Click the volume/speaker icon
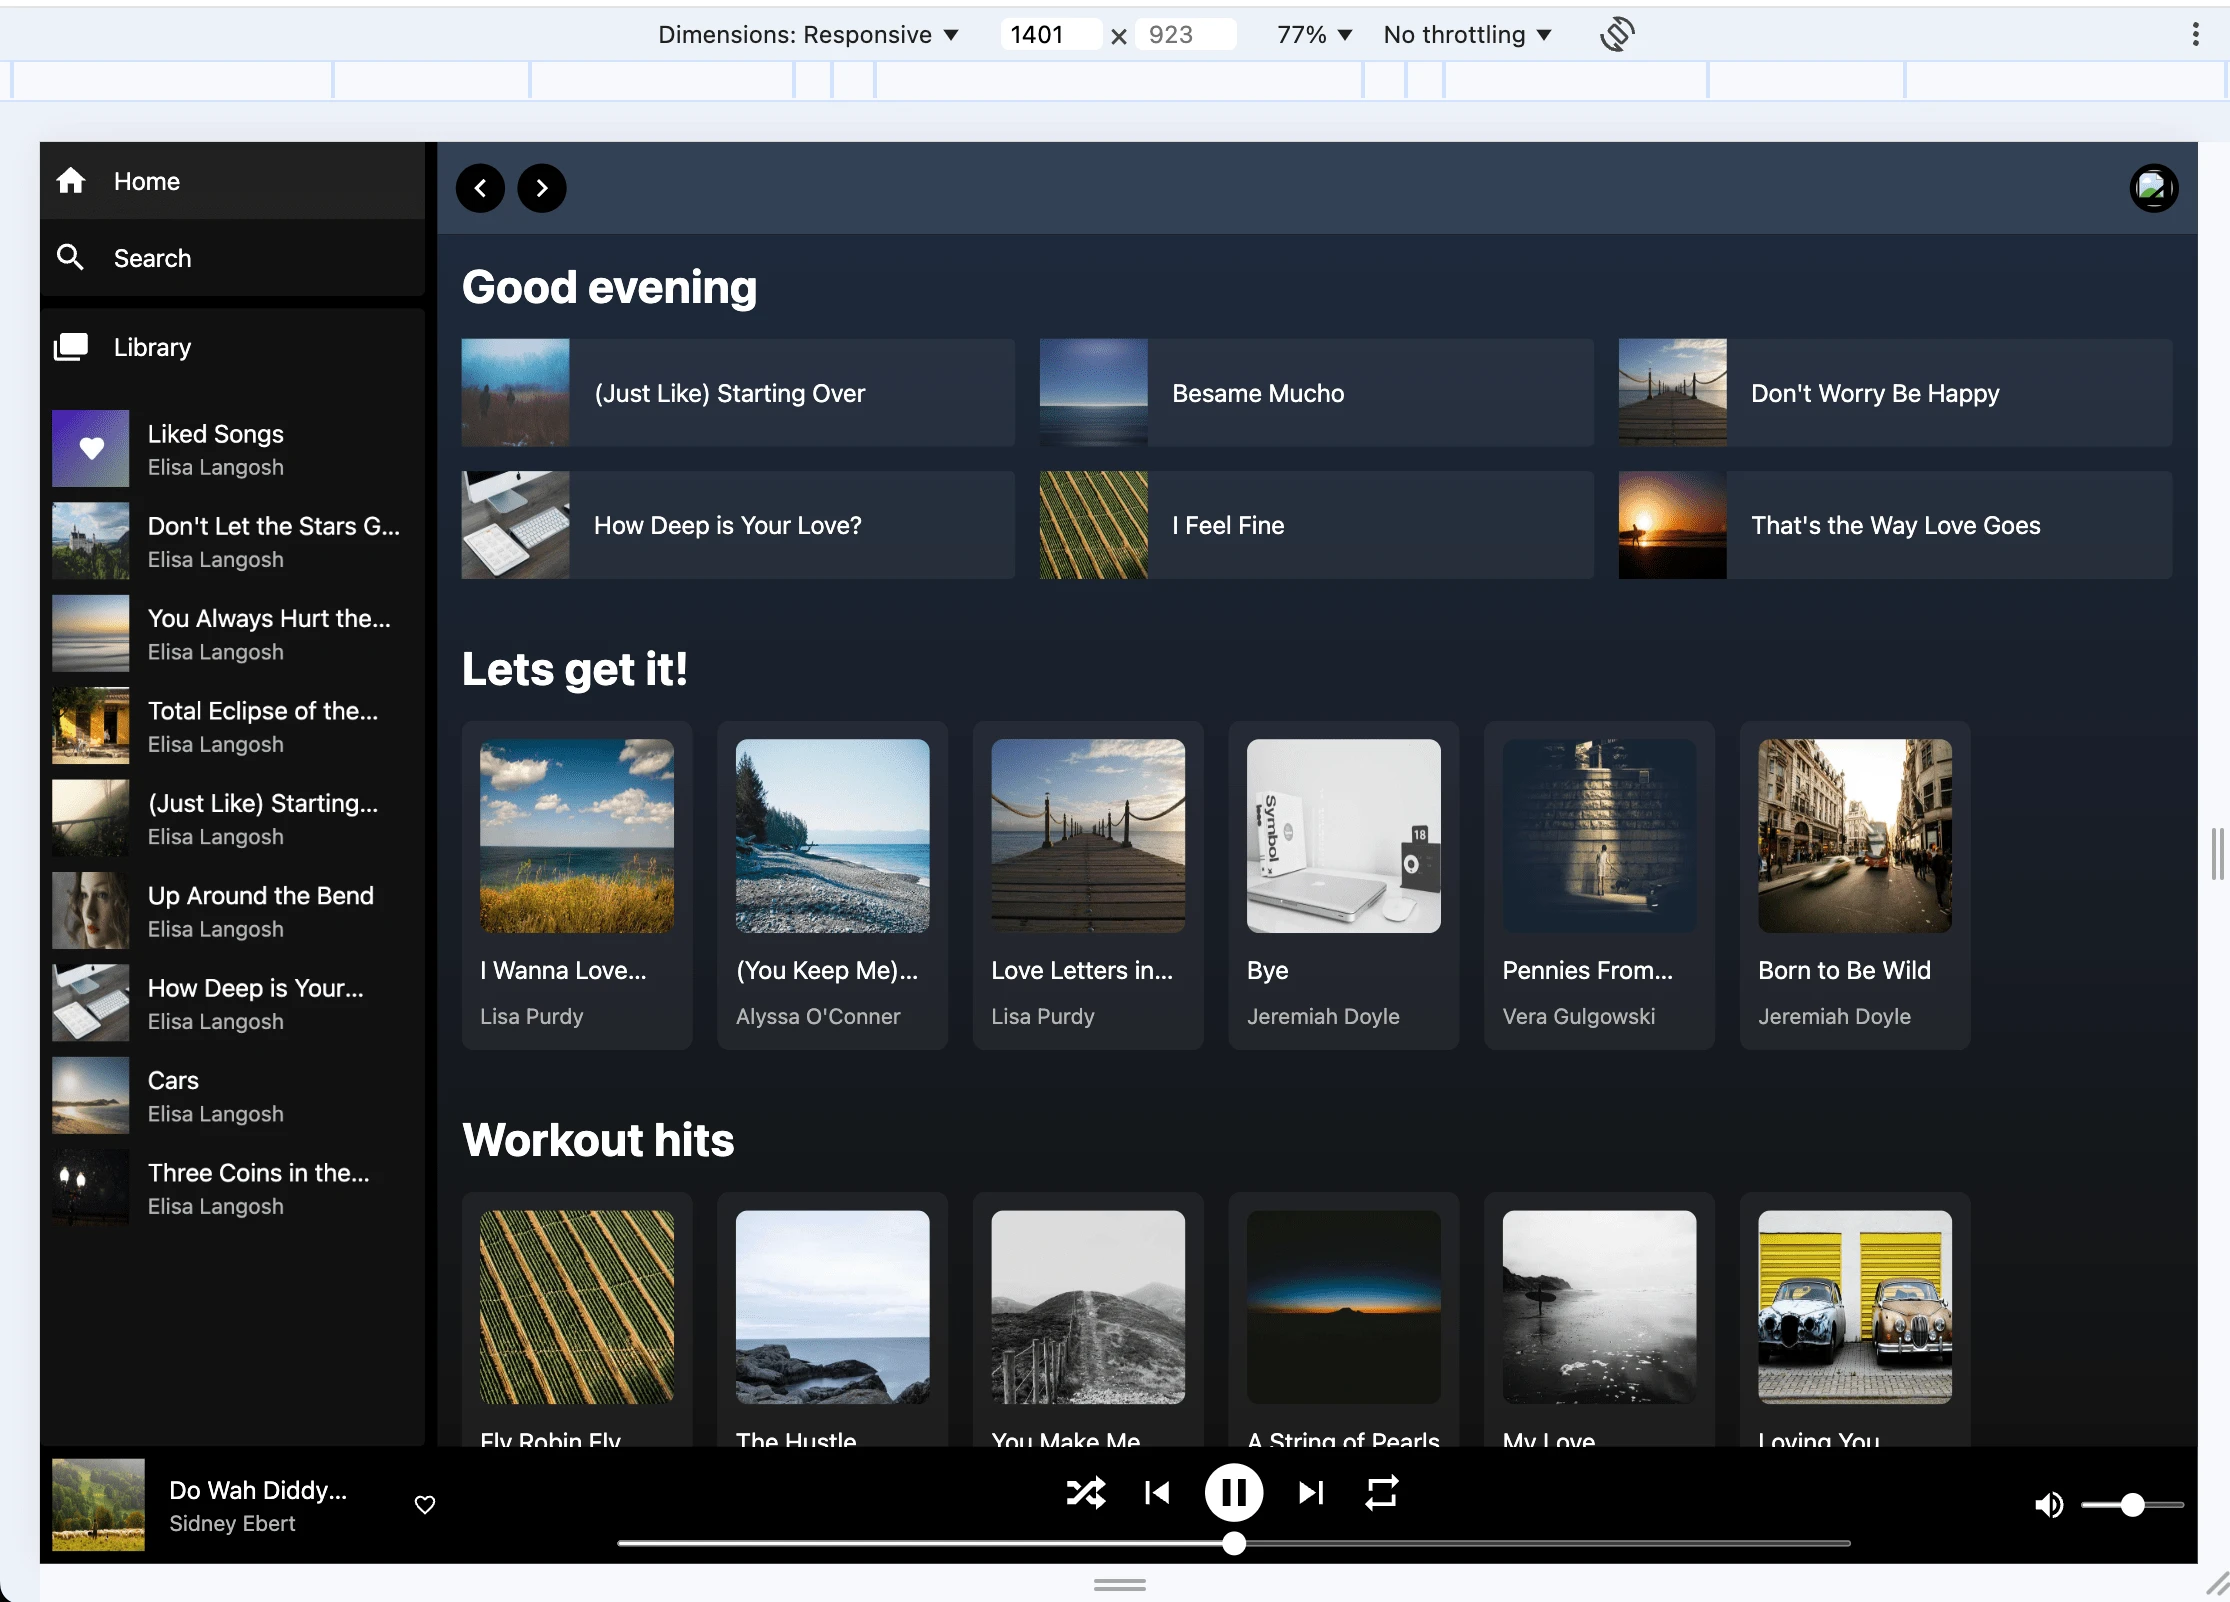 tap(2048, 1503)
